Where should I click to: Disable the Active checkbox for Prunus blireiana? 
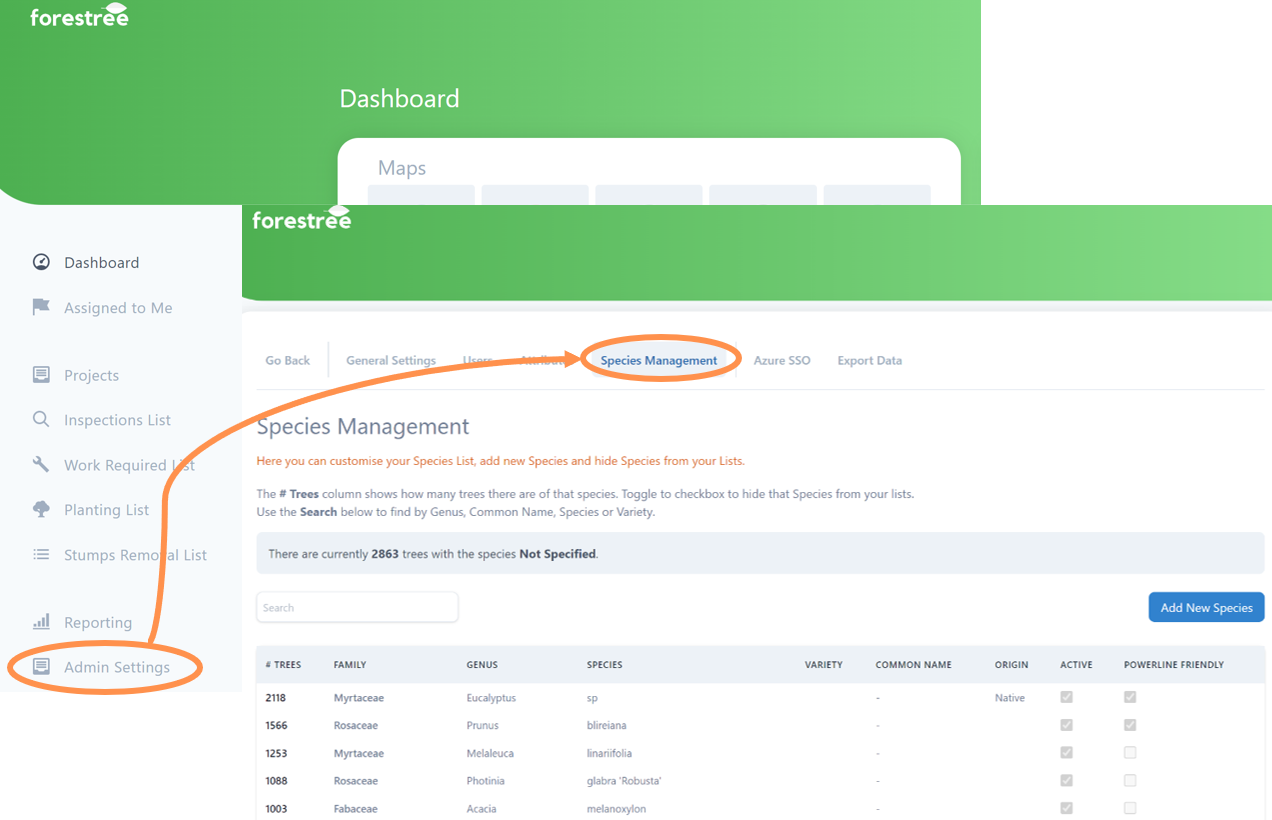[x=1067, y=725]
